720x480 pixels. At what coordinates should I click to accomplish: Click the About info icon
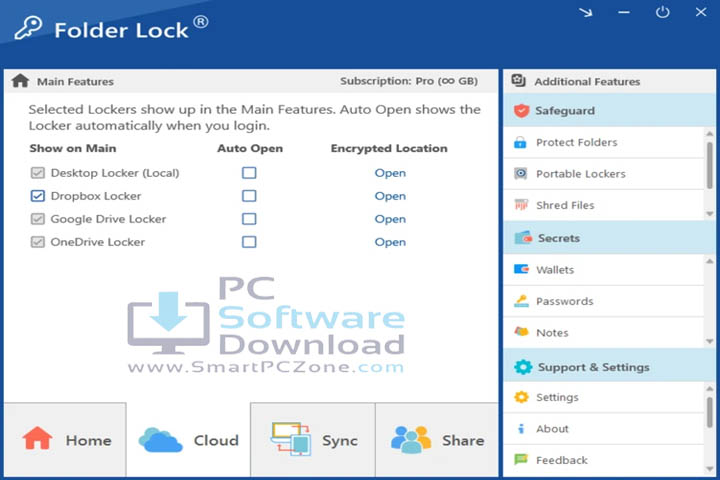click(x=521, y=429)
